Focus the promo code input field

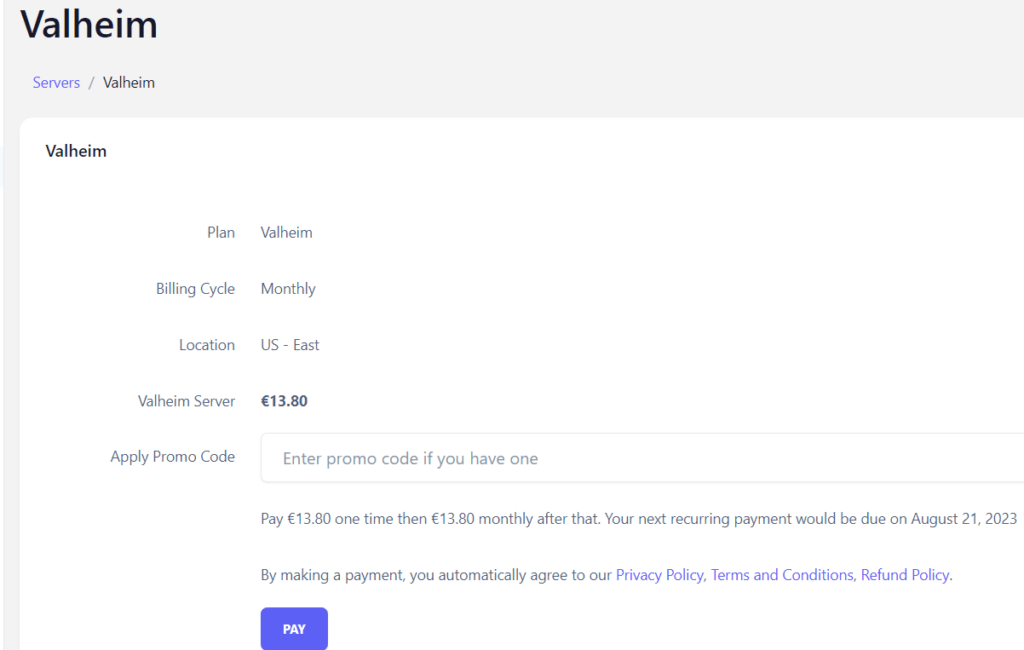click(640, 459)
